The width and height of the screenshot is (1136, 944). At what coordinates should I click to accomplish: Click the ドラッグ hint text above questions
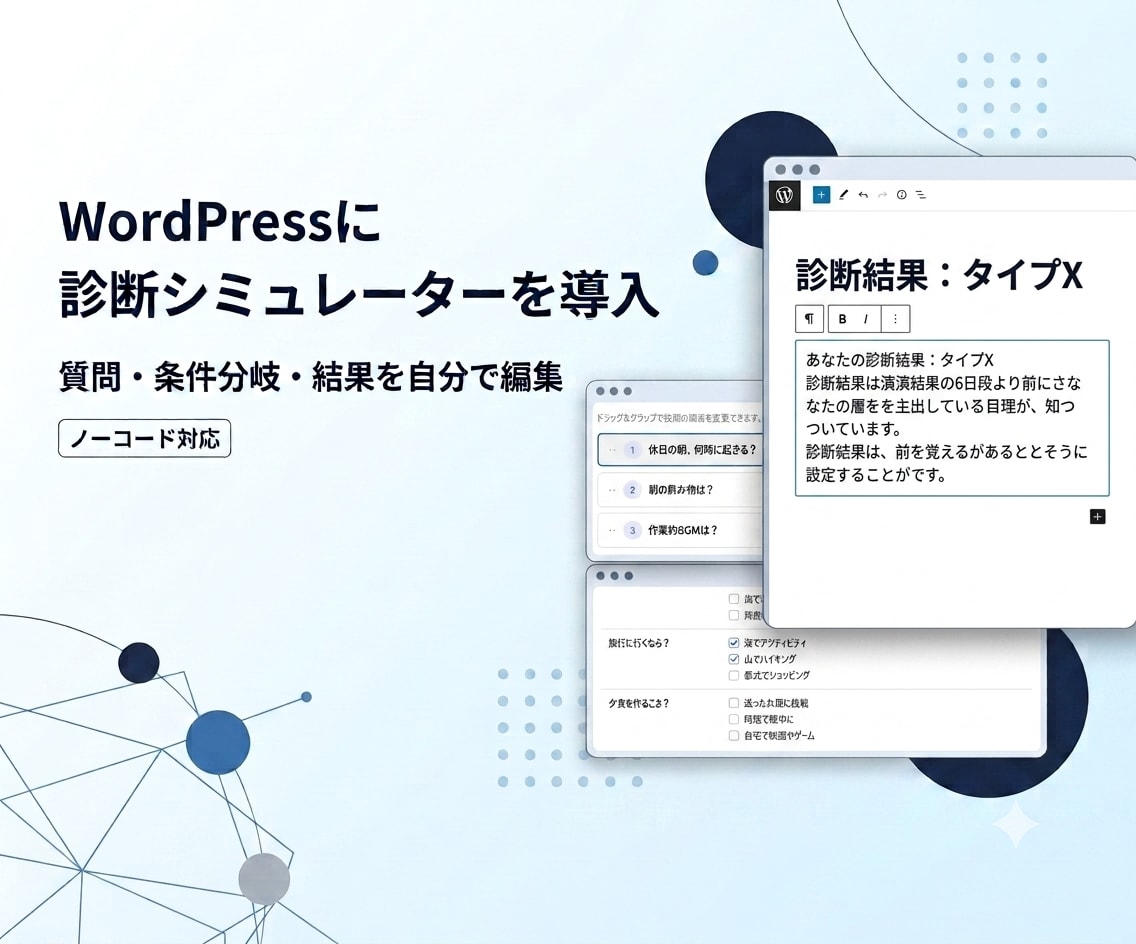tap(679, 418)
